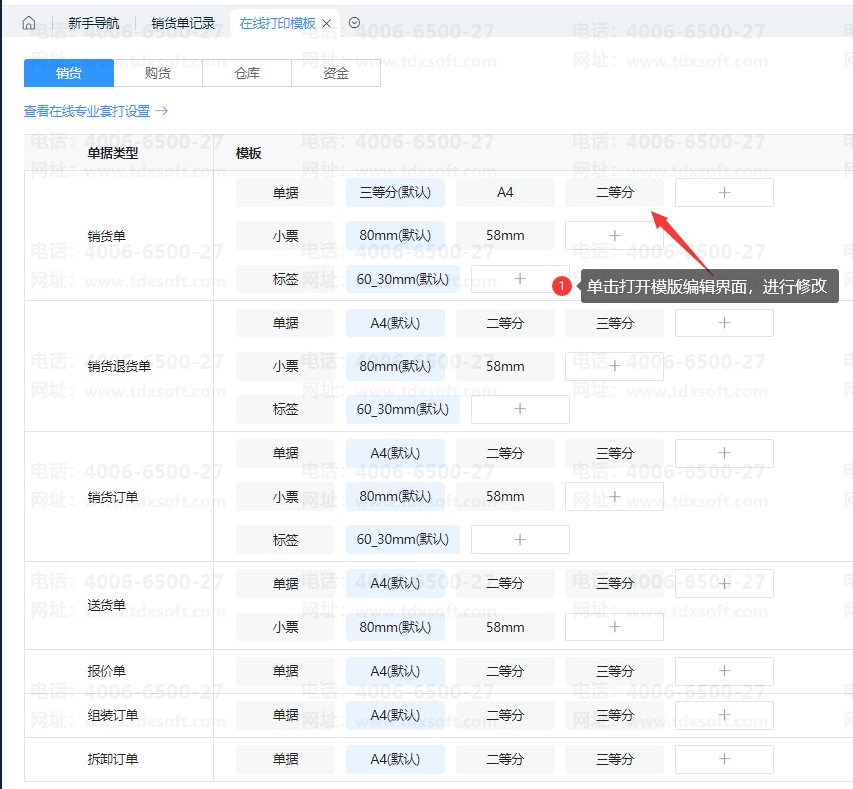The width and height of the screenshot is (853, 789).
Task: Close the 在线打印模板 tab
Action: pyautogui.click(x=326, y=23)
